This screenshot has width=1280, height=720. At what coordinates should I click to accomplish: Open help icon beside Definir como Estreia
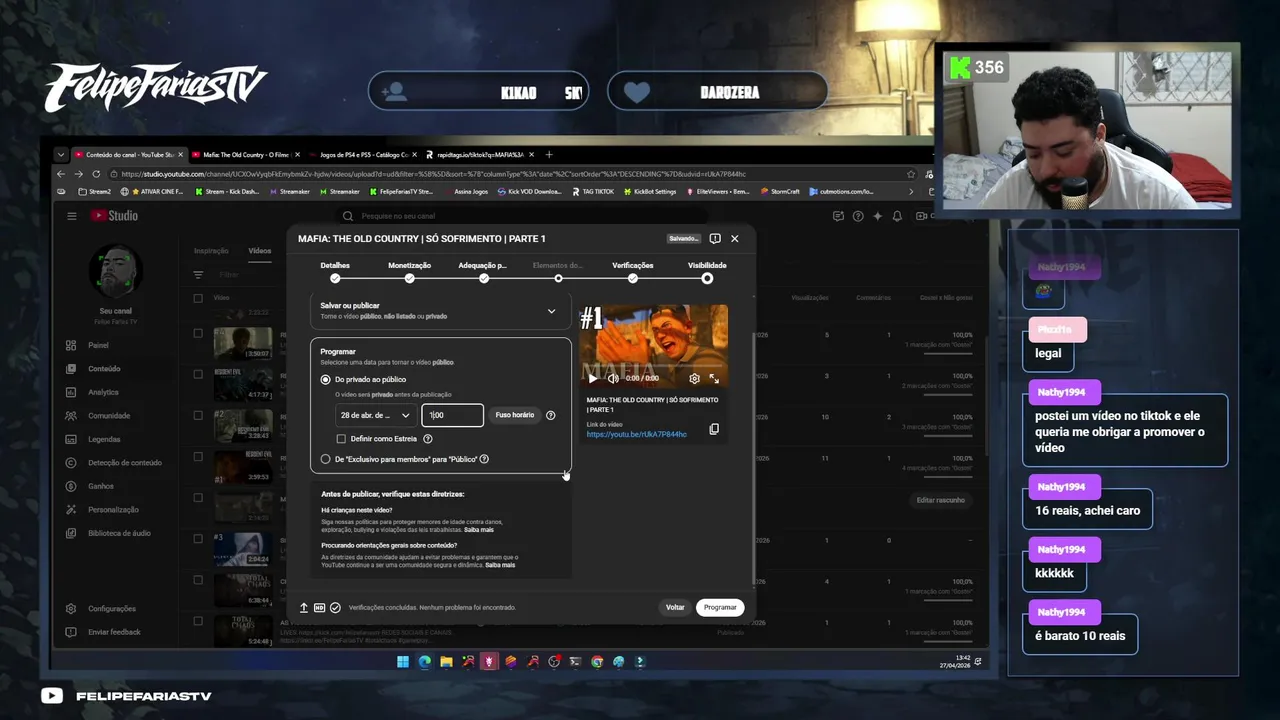[x=427, y=439]
